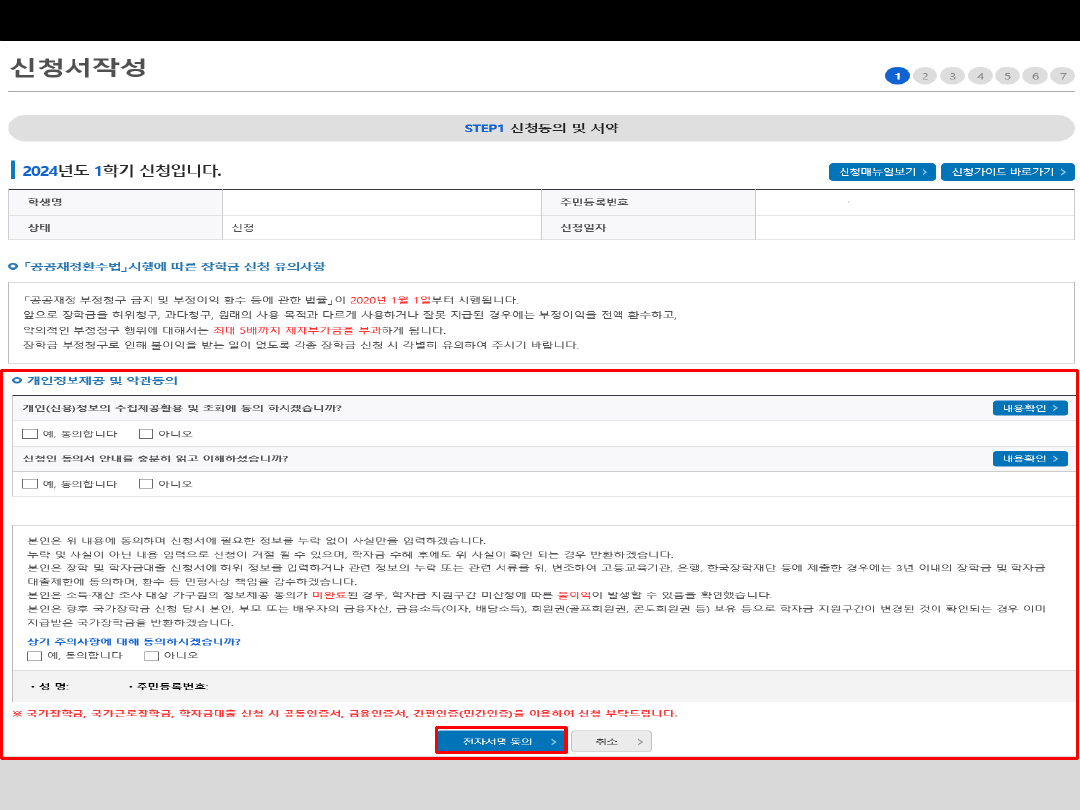View 내용확인 for personal info consent

tap(1030, 408)
